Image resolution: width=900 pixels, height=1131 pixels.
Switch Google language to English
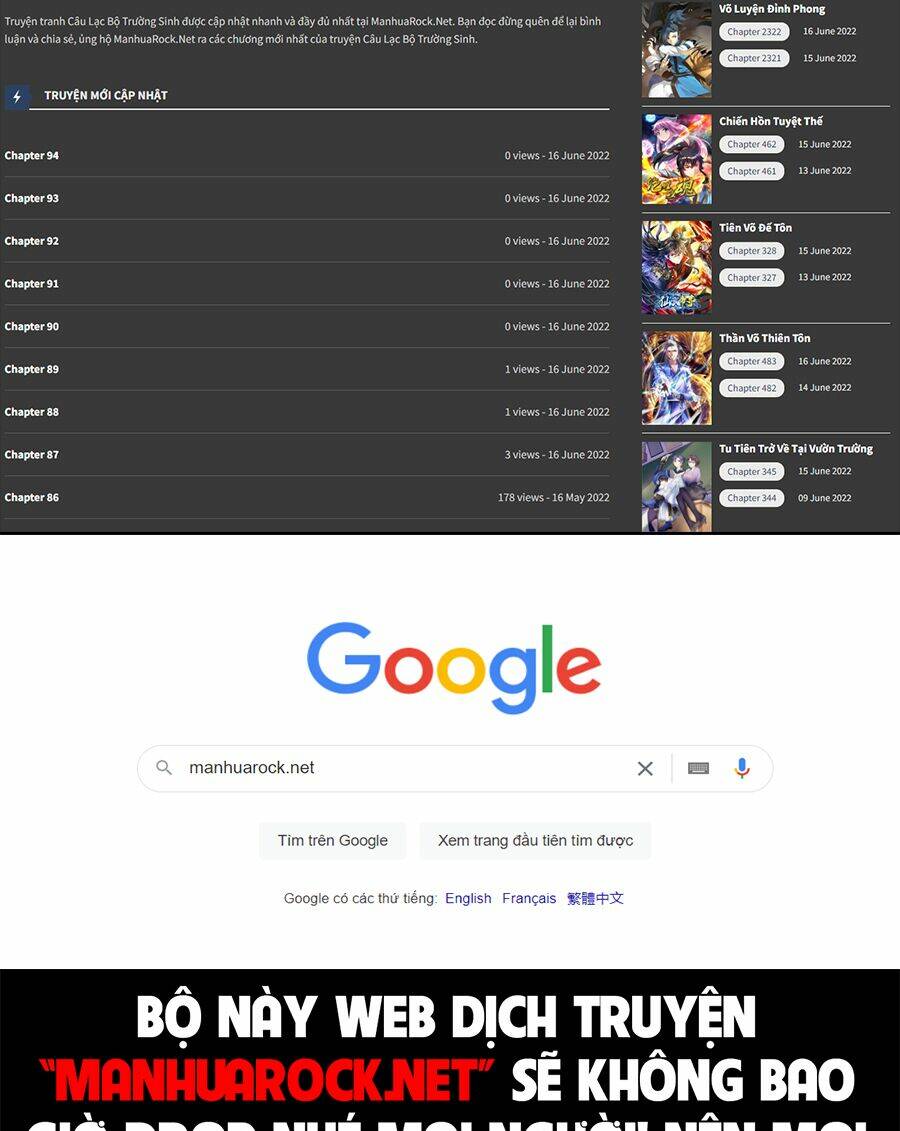468,898
